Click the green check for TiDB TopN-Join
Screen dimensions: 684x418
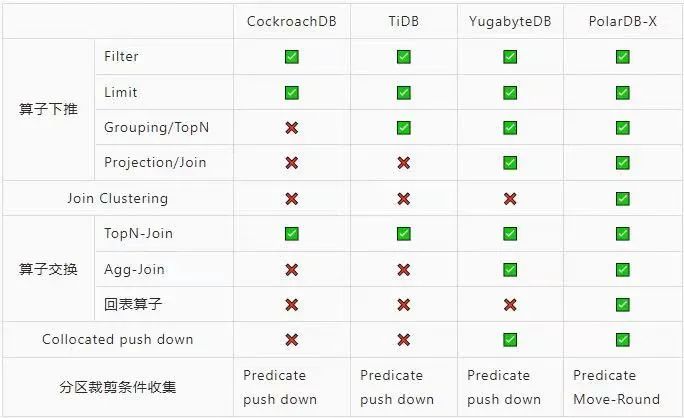click(403, 234)
